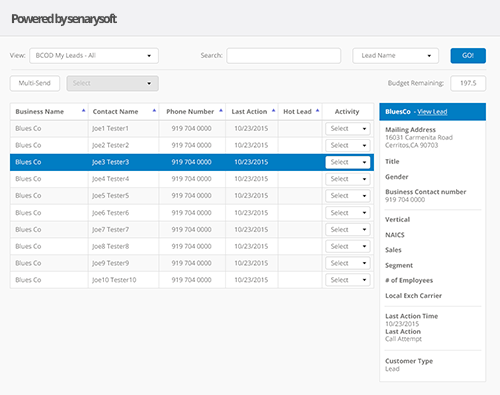This screenshot has width=500, height=395.
Task: Click the Last Action column header text
Action: pos(249,112)
